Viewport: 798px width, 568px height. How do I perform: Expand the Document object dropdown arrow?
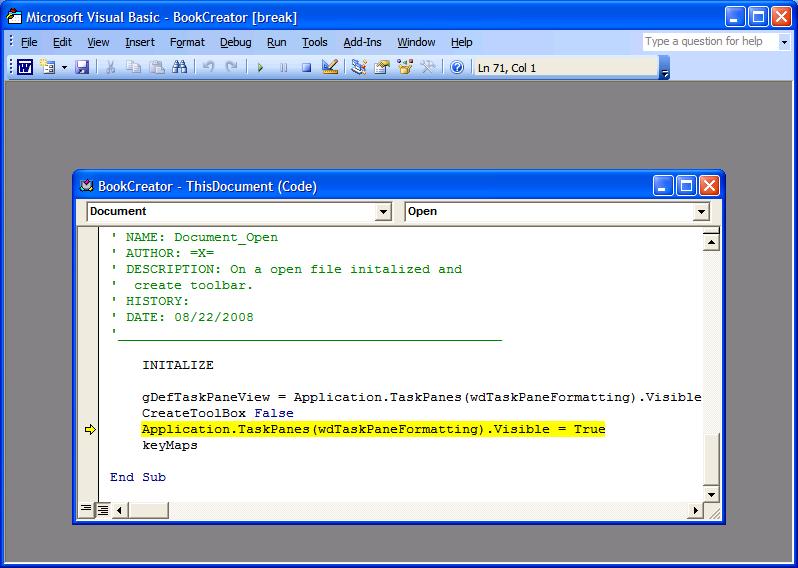click(x=383, y=212)
